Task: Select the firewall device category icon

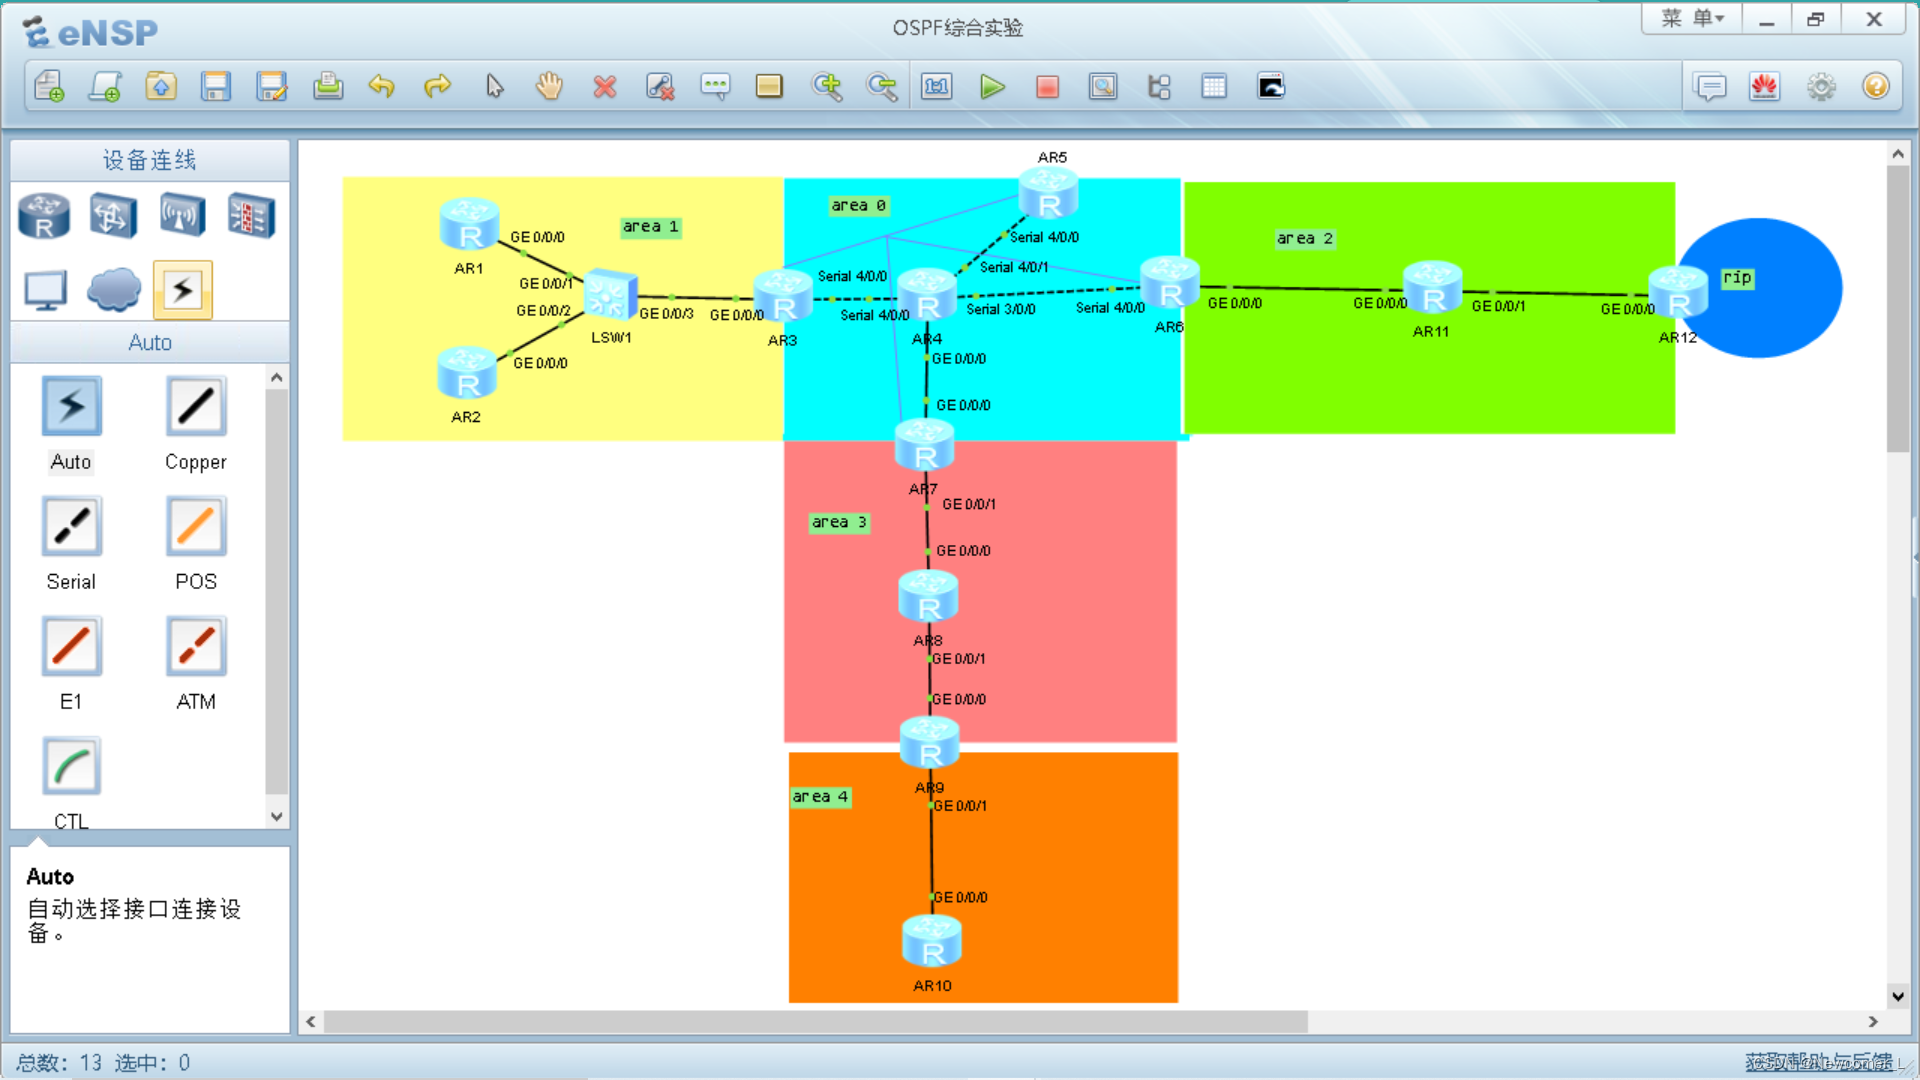Action: (x=250, y=215)
